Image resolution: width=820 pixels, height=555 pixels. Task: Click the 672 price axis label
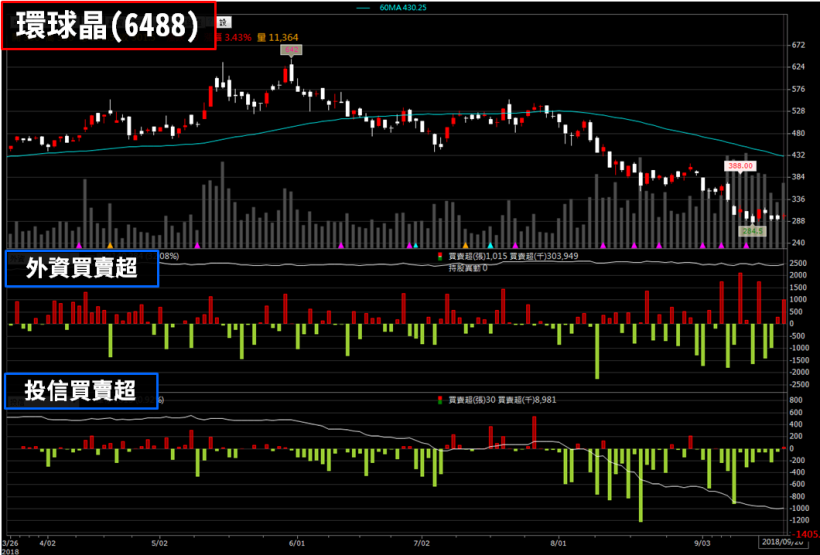tap(798, 45)
